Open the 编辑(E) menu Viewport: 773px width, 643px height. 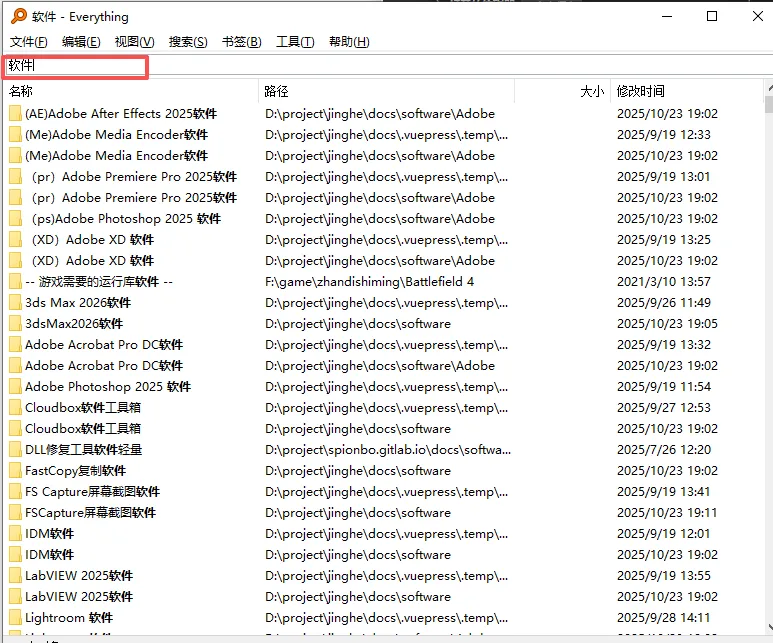pyautogui.click(x=81, y=42)
